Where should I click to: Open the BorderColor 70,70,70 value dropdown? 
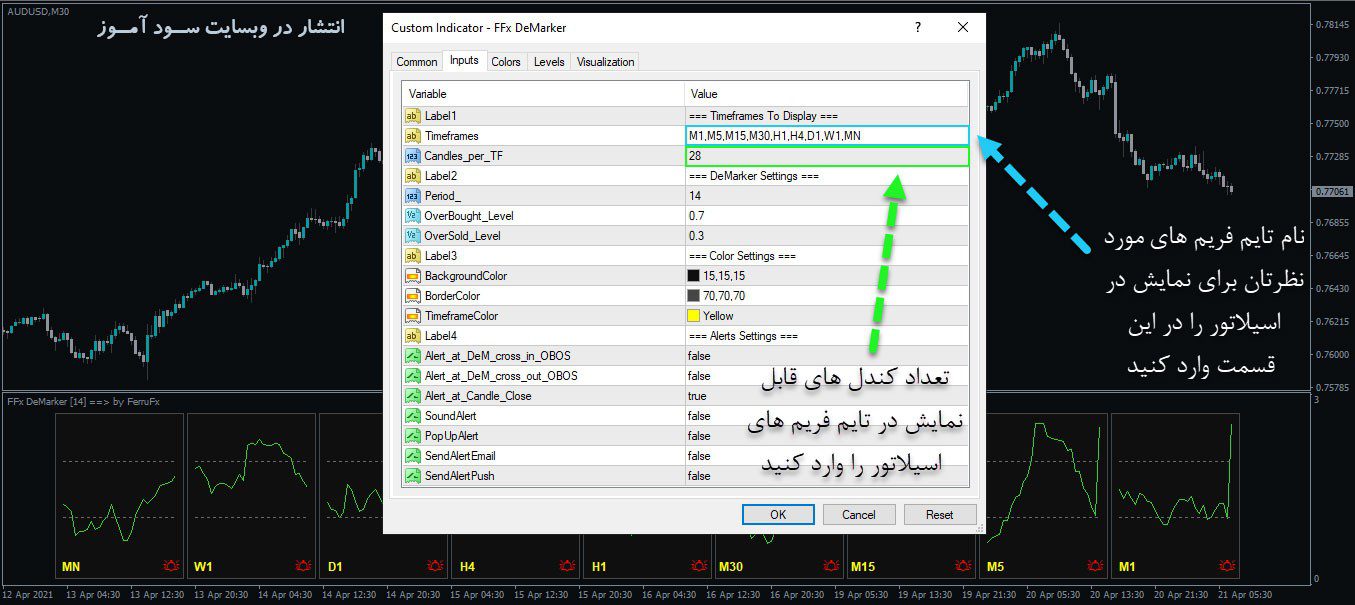825,296
